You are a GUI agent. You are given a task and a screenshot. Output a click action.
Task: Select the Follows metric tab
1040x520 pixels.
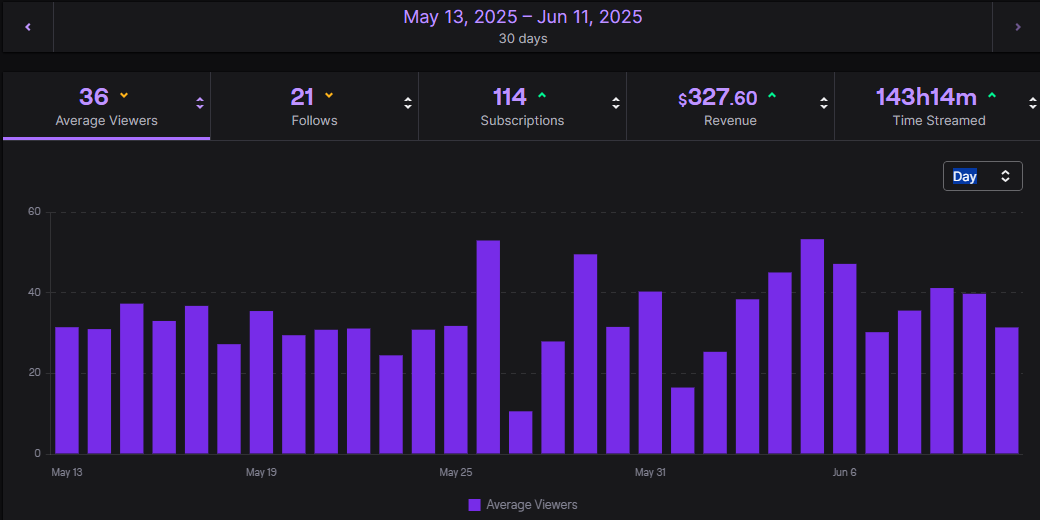[314, 106]
